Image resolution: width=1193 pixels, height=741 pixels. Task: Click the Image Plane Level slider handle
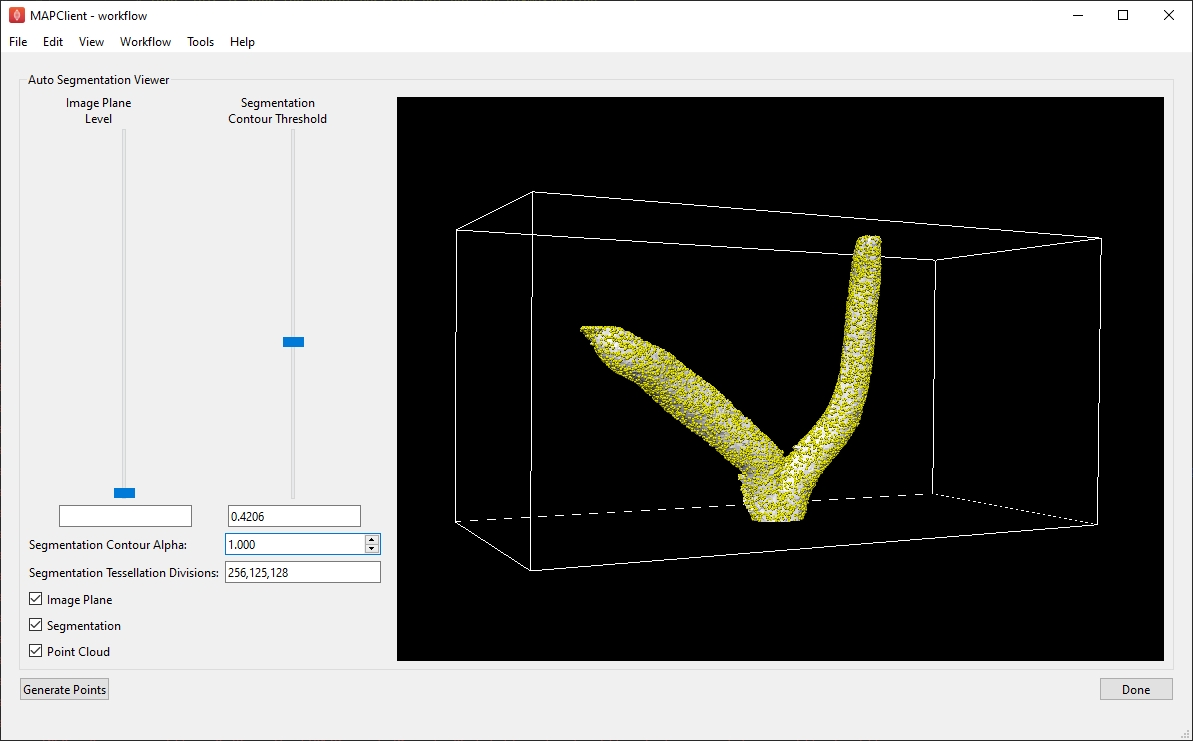point(124,493)
